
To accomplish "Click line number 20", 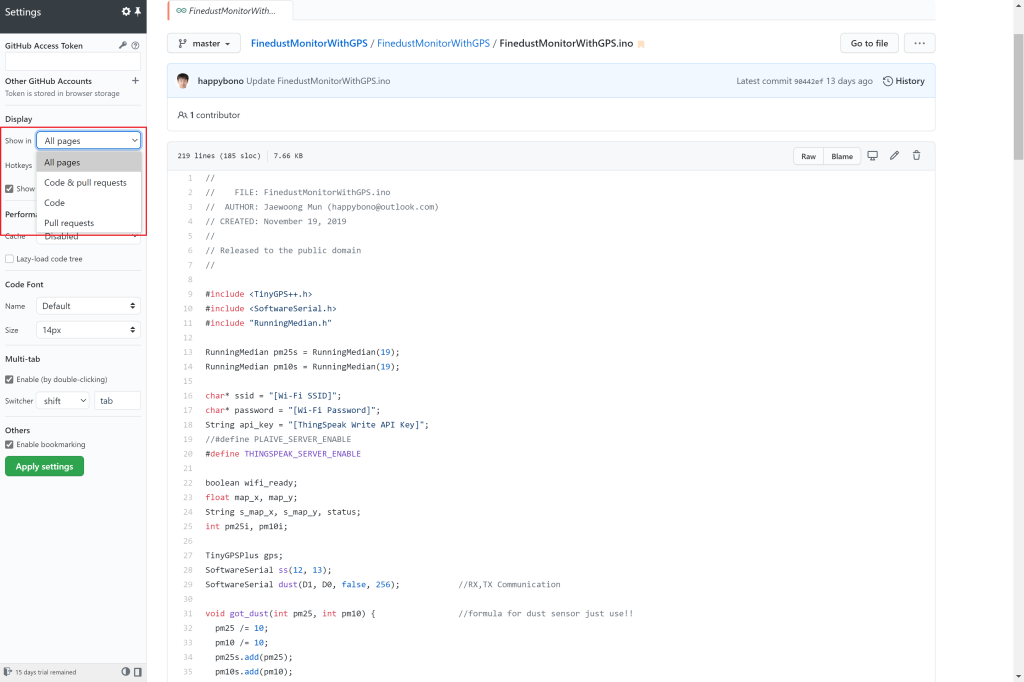I will (x=188, y=453).
